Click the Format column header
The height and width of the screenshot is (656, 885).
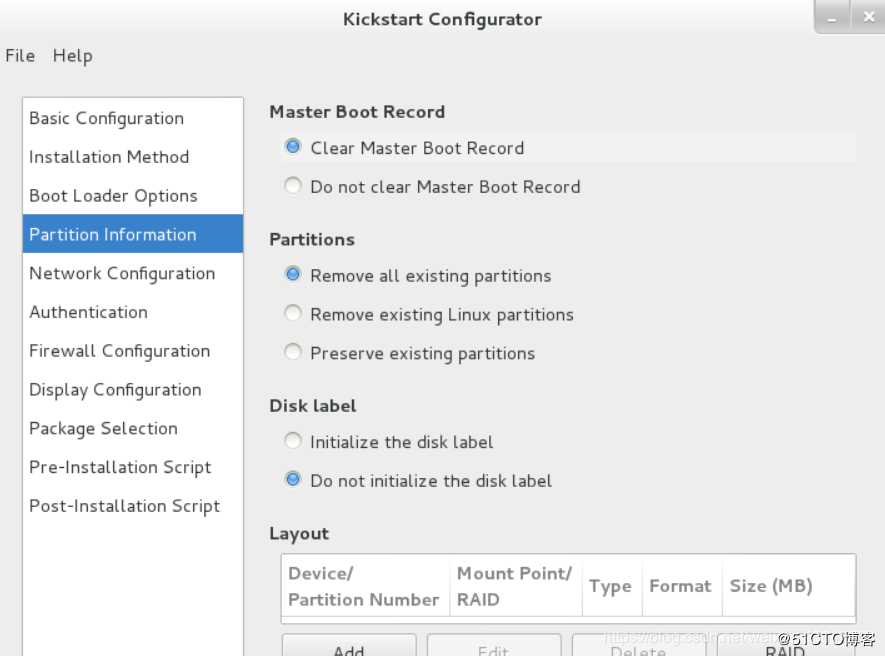pyautogui.click(x=682, y=585)
